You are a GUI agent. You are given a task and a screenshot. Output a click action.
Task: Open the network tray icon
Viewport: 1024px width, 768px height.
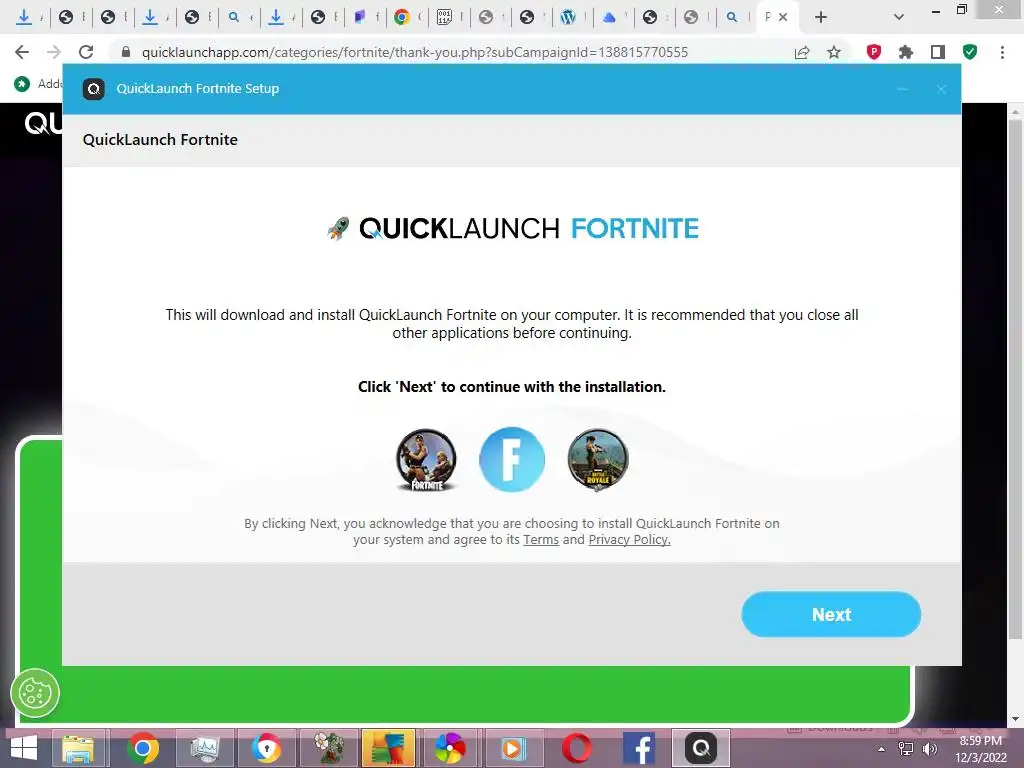click(906, 749)
